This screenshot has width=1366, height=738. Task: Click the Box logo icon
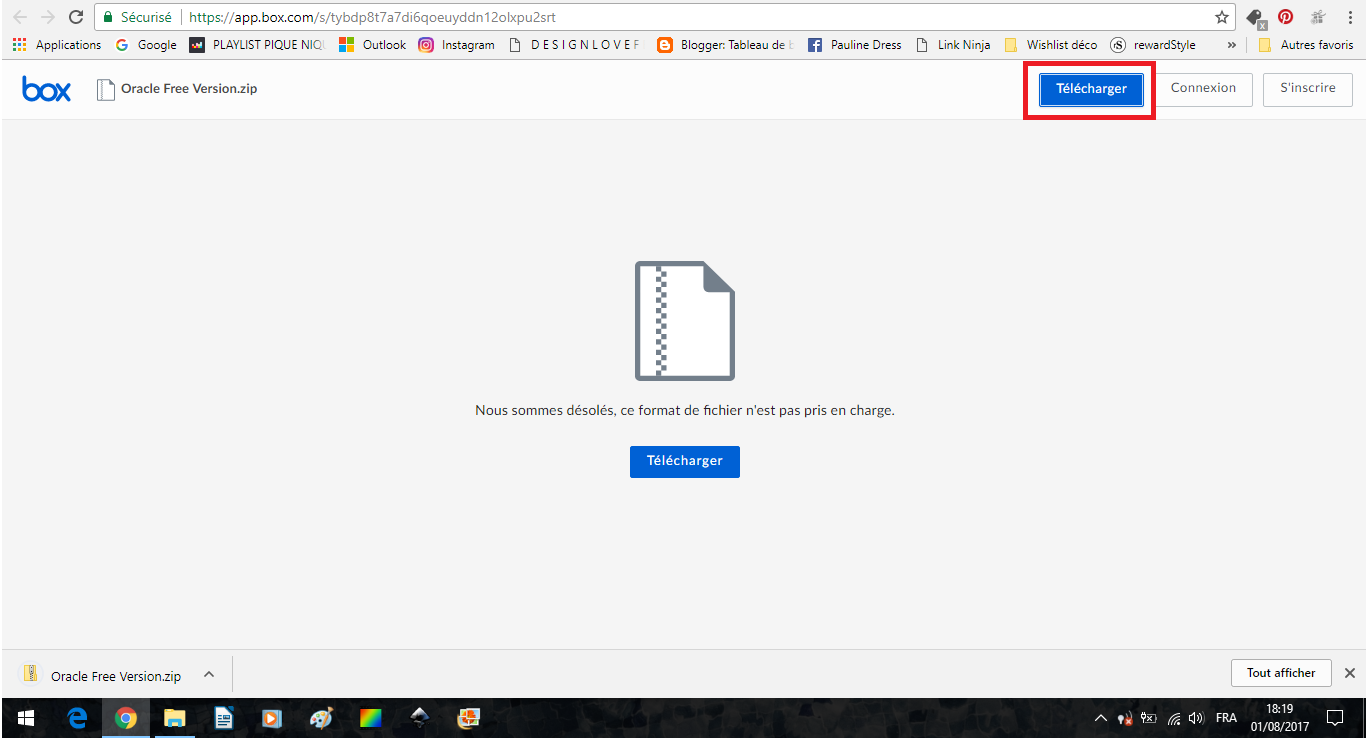click(x=46, y=89)
